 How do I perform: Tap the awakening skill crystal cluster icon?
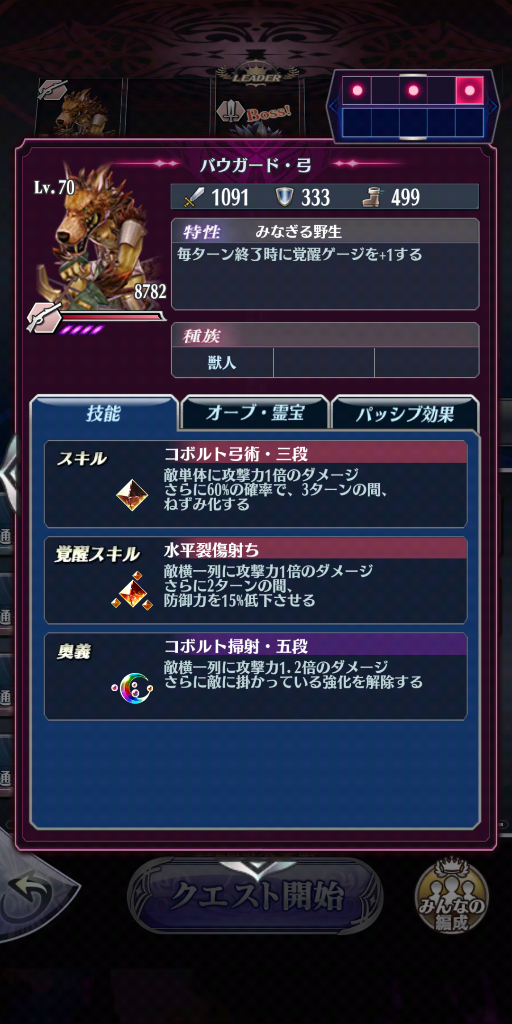[x=132, y=591]
